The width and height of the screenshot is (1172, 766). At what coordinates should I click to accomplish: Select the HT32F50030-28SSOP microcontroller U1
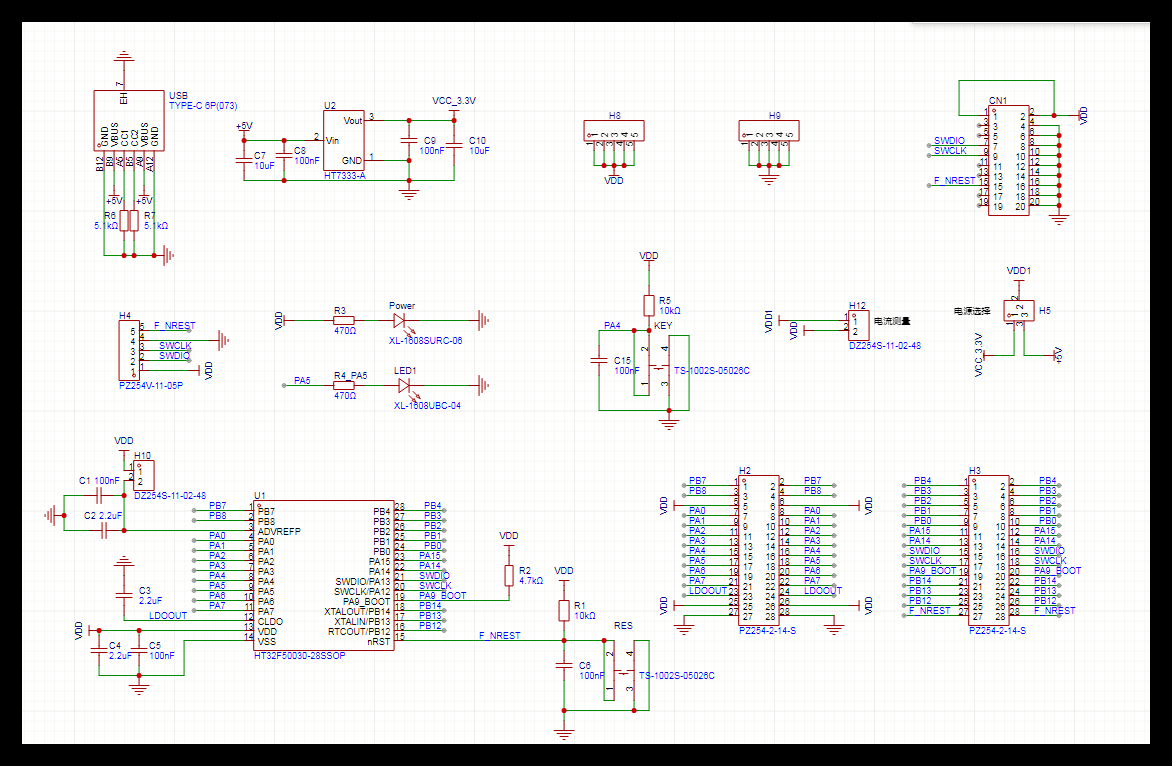(x=320, y=575)
